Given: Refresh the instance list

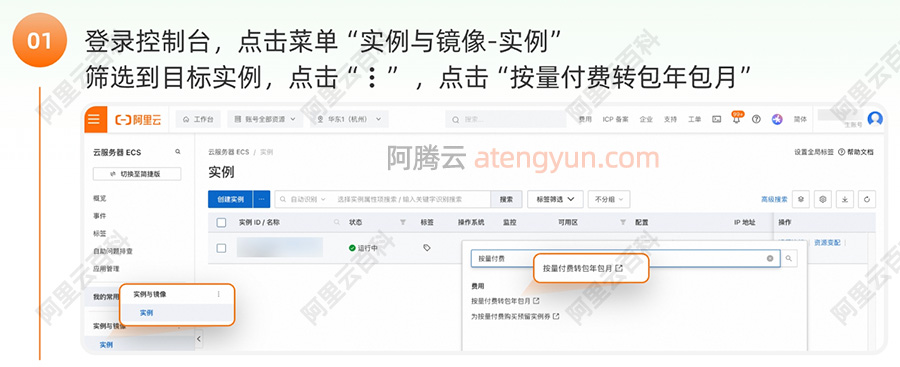Looking at the screenshot, I should 867,199.
